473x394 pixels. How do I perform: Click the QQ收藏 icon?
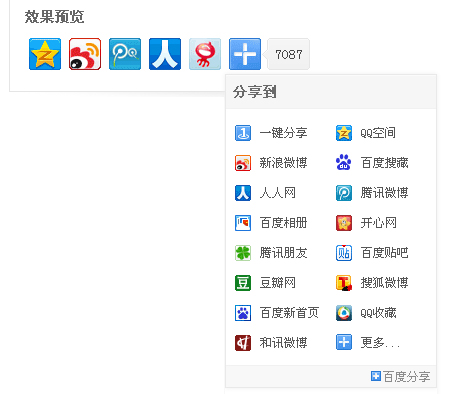click(344, 313)
